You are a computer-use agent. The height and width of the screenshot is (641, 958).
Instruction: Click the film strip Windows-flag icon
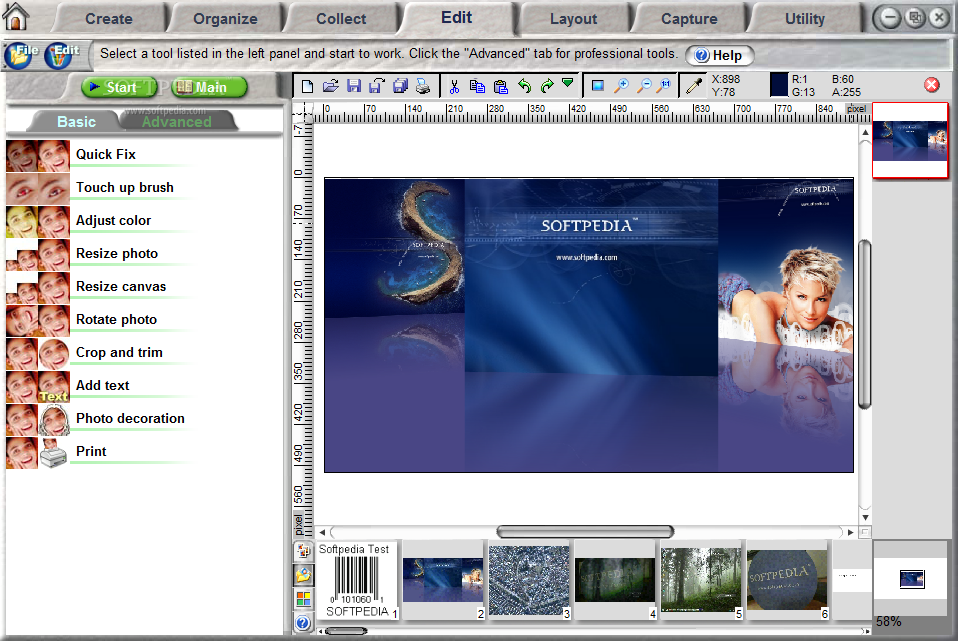[x=303, y=599]
